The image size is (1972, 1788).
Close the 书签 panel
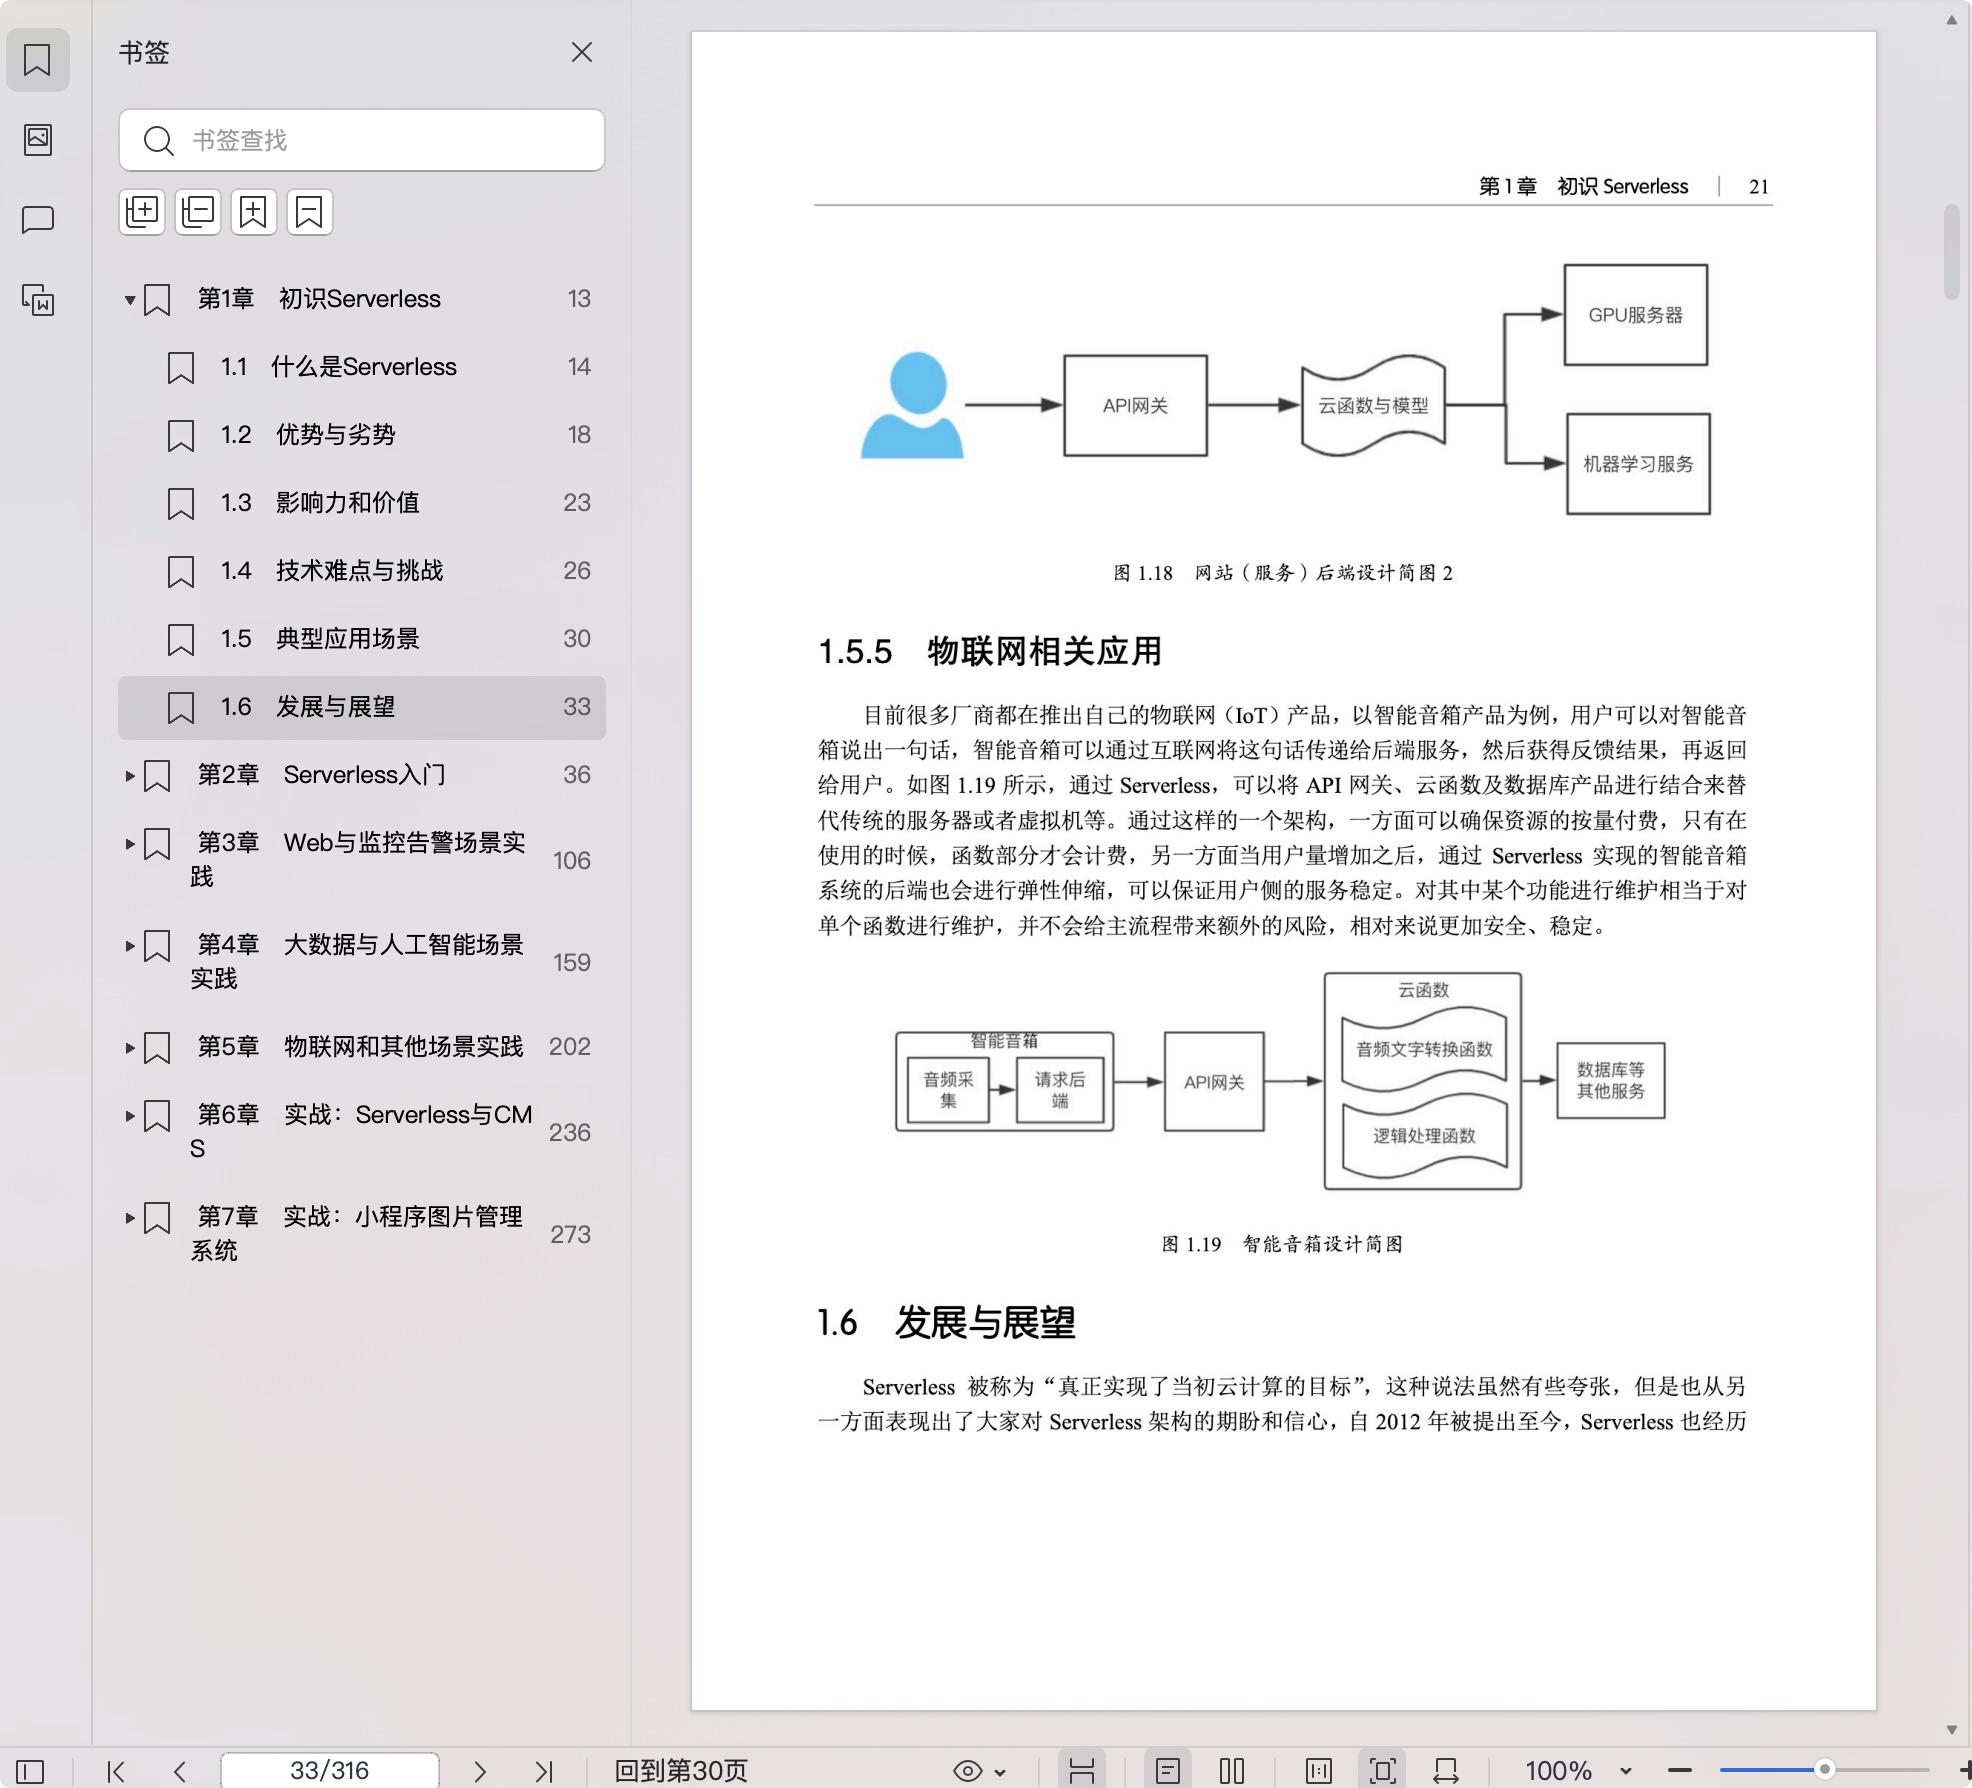582,52
